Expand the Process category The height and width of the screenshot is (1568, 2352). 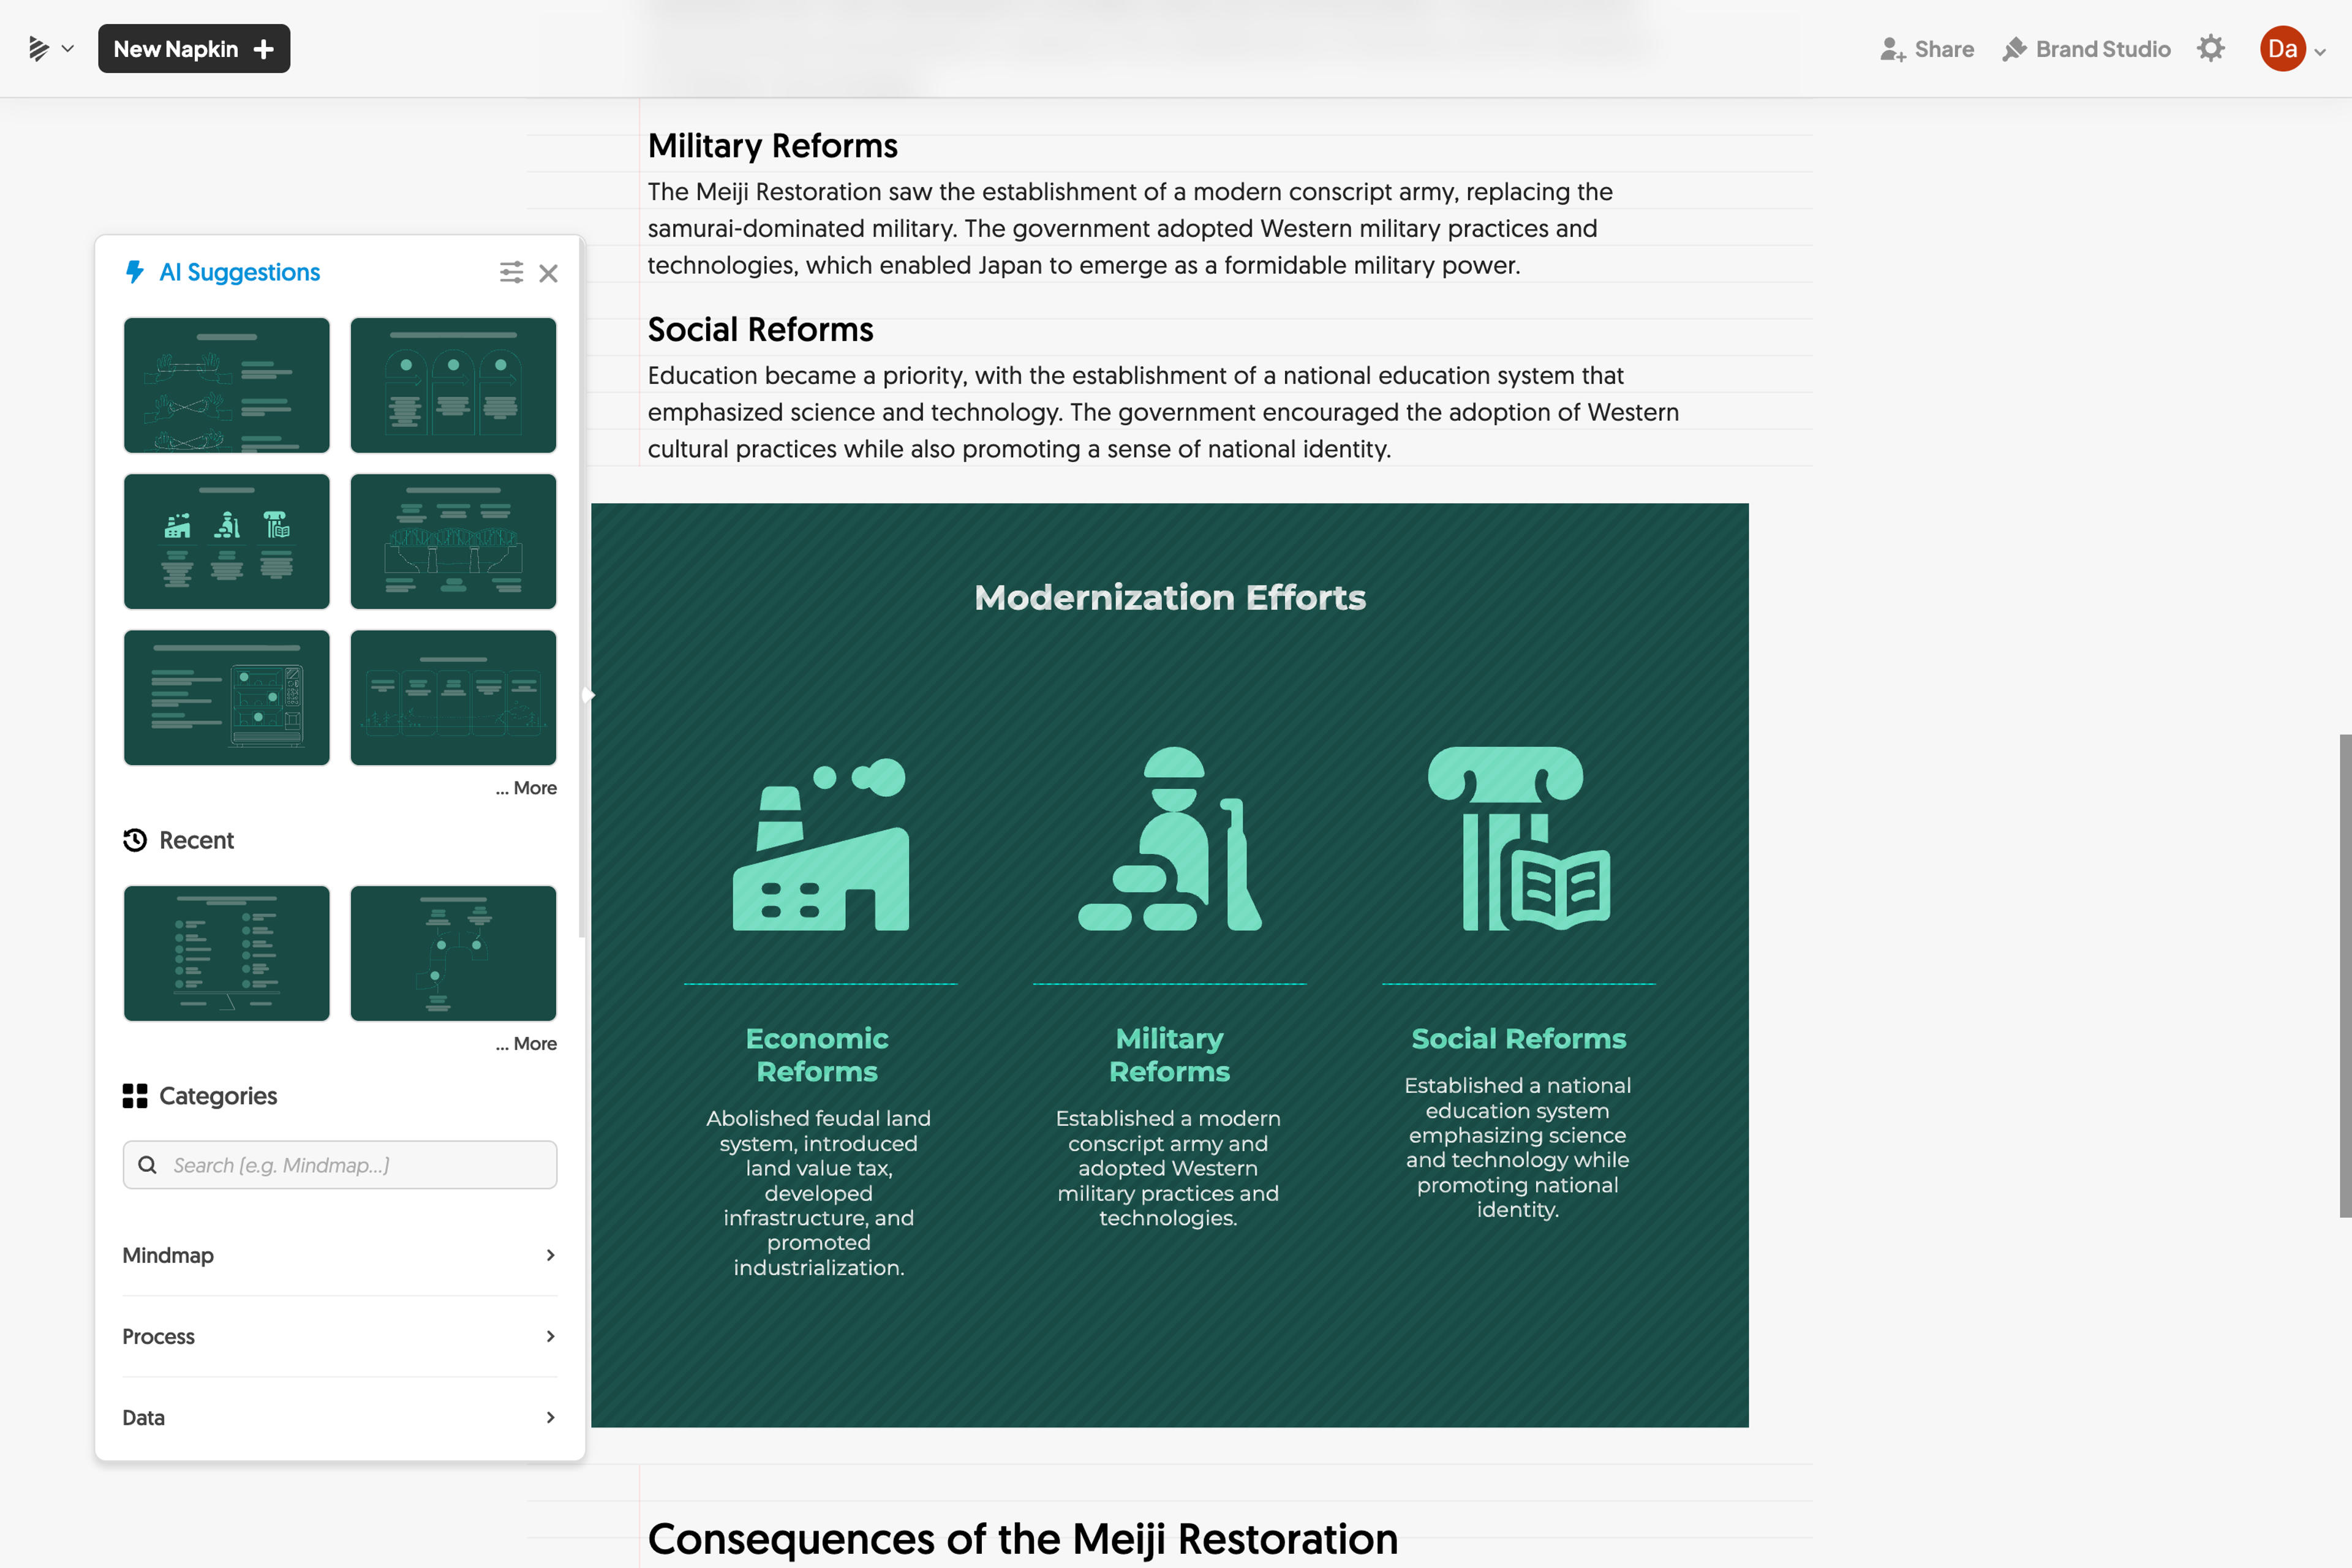coord(340,1337)
